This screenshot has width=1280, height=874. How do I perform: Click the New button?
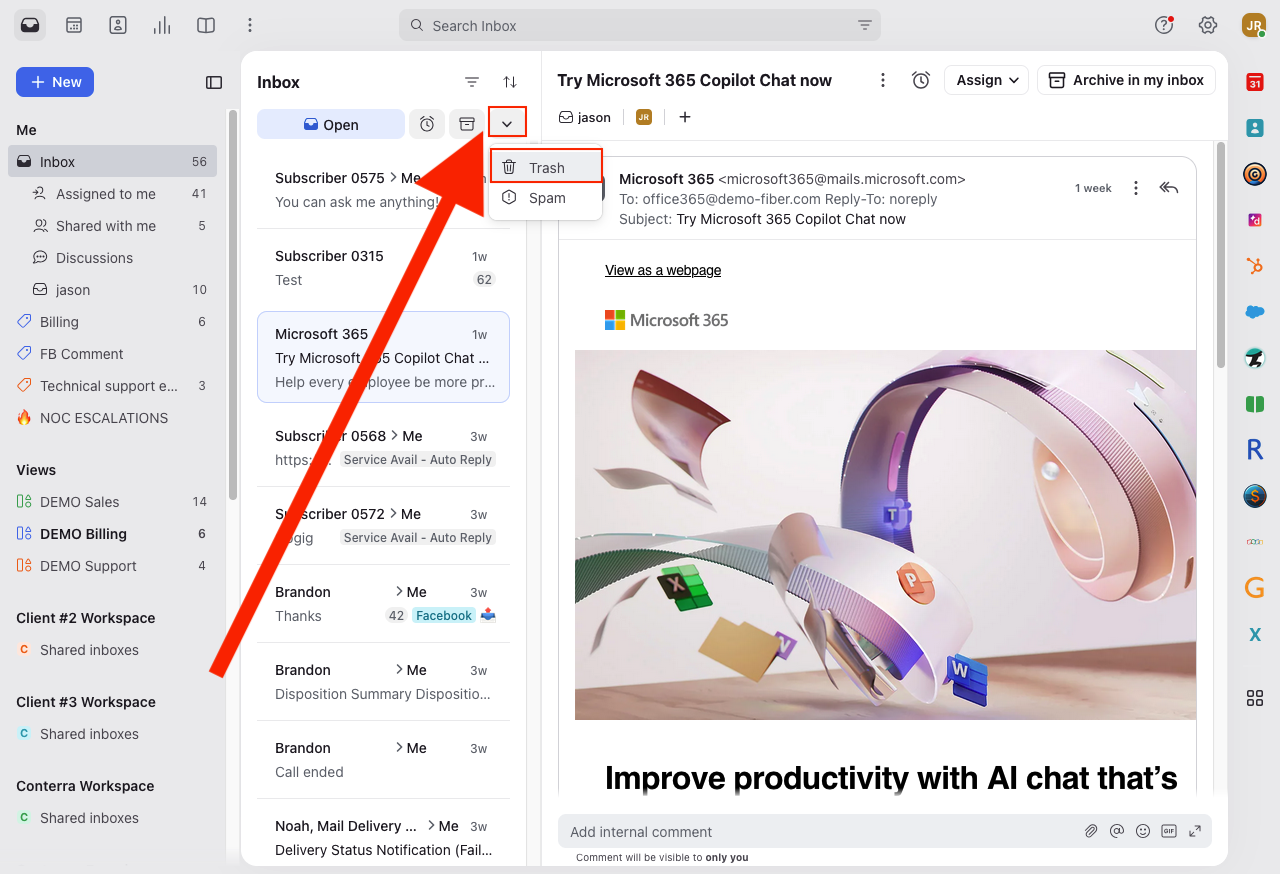[x=55, y=82]
